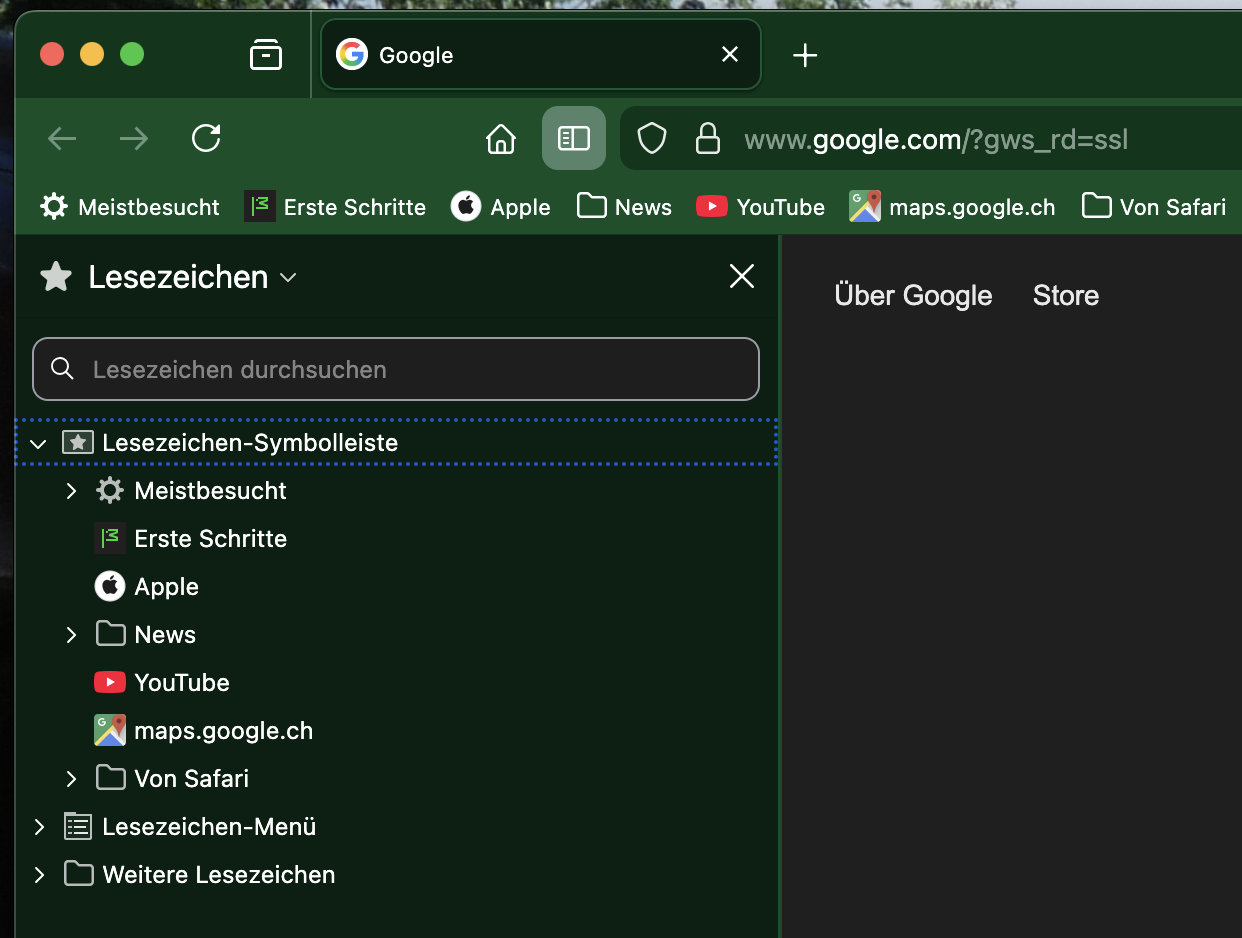Click the Store link
This screenshot has height=938, width=1242.
[x=1065, y=296]
